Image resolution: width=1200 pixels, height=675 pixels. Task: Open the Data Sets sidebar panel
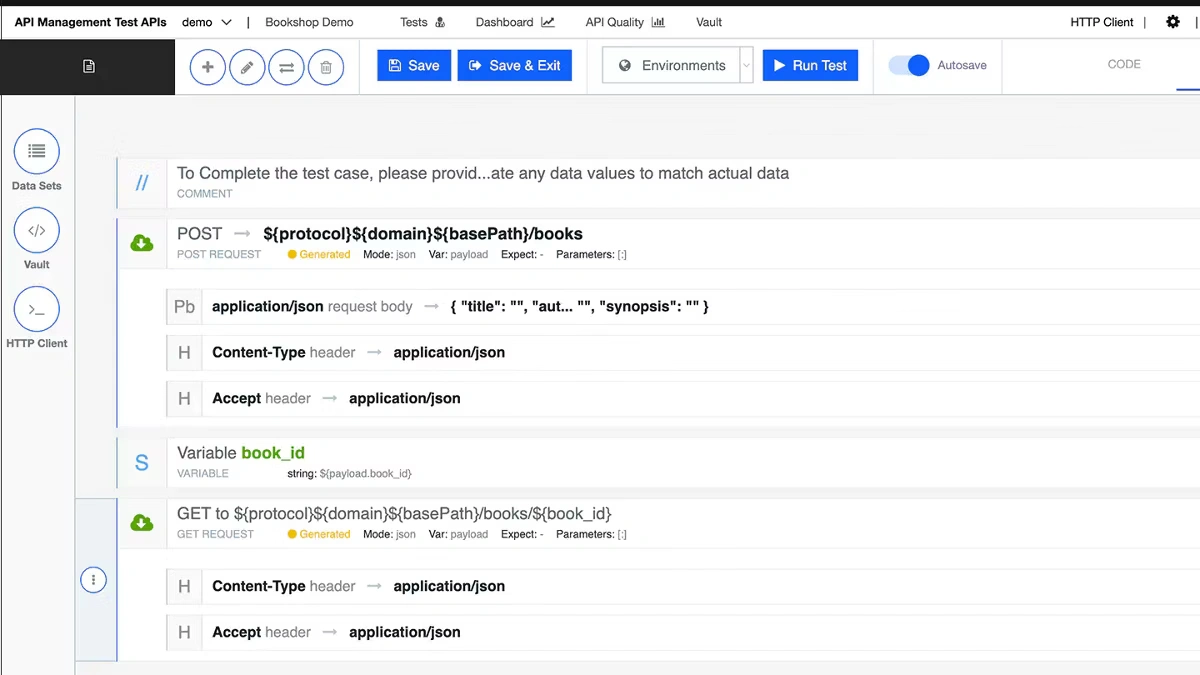37,152
